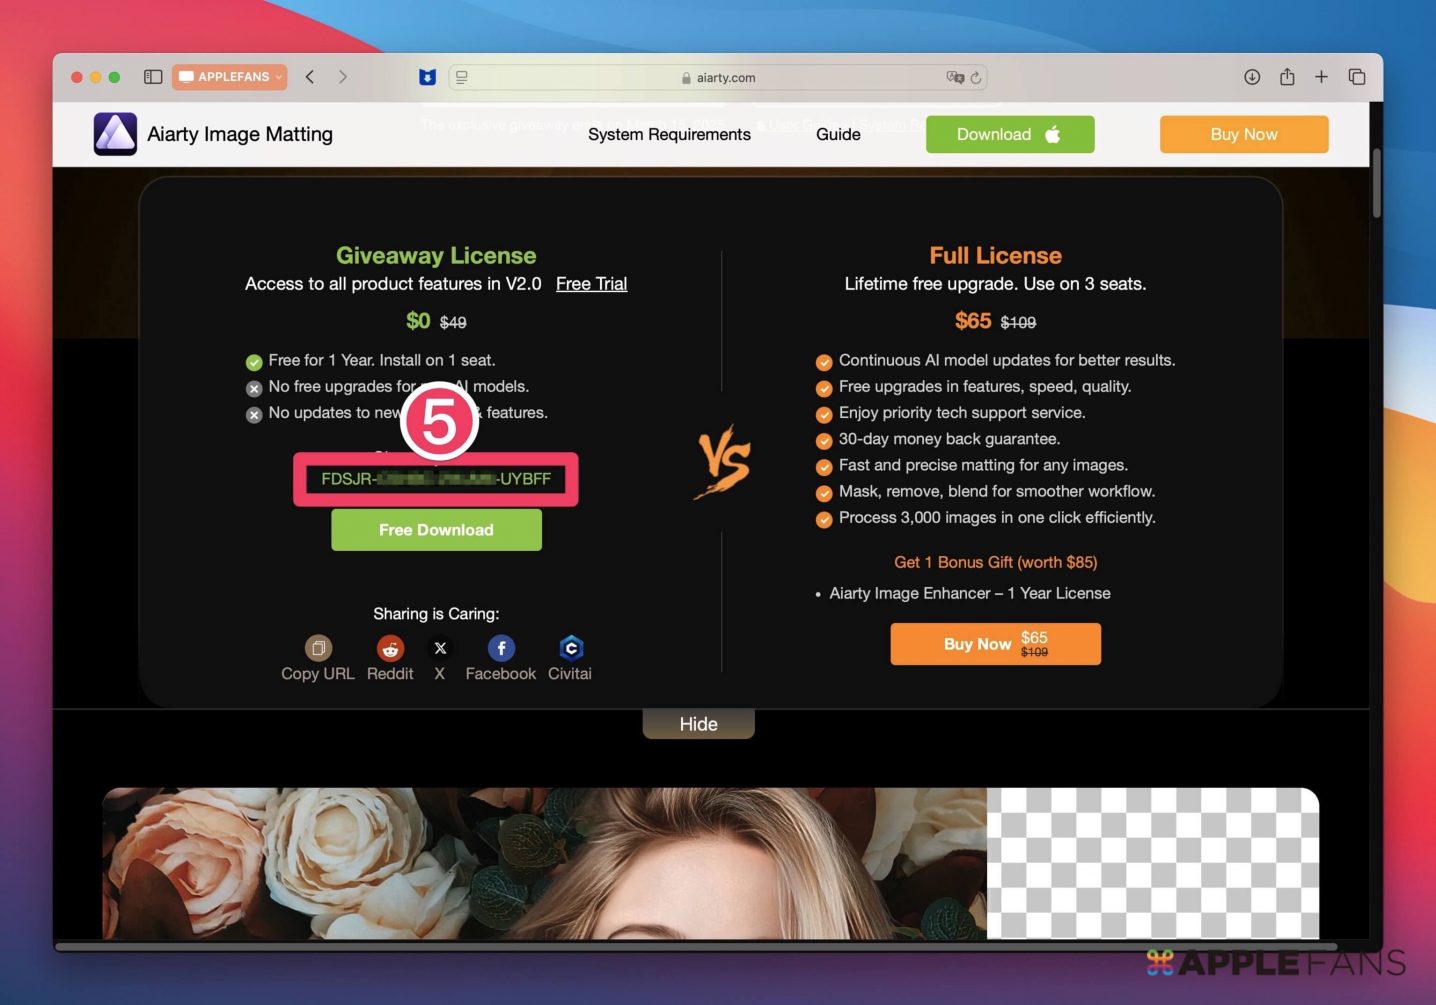Viewport: 1436px width, 1005px height.
Task: Click the translate icon in address bar
Action: click(954, 77)
